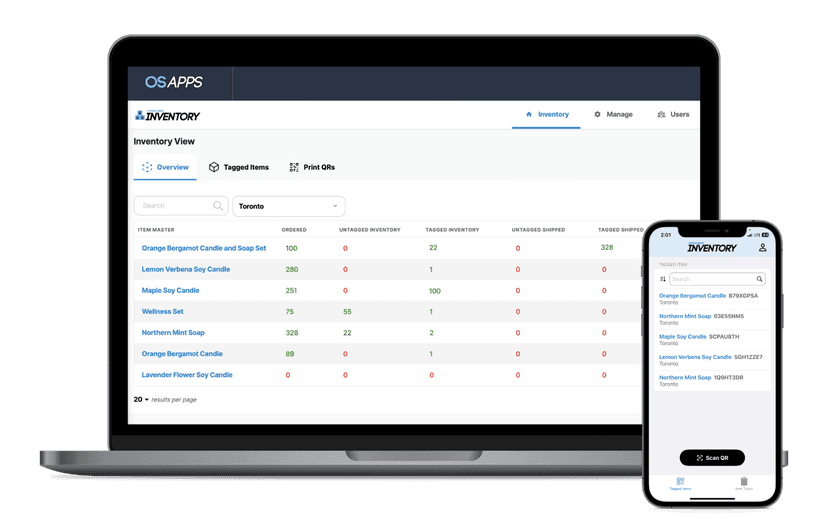The image size is (828, 524).
Task: Switch to the Inventory top menu
Action: click(547, 114)
